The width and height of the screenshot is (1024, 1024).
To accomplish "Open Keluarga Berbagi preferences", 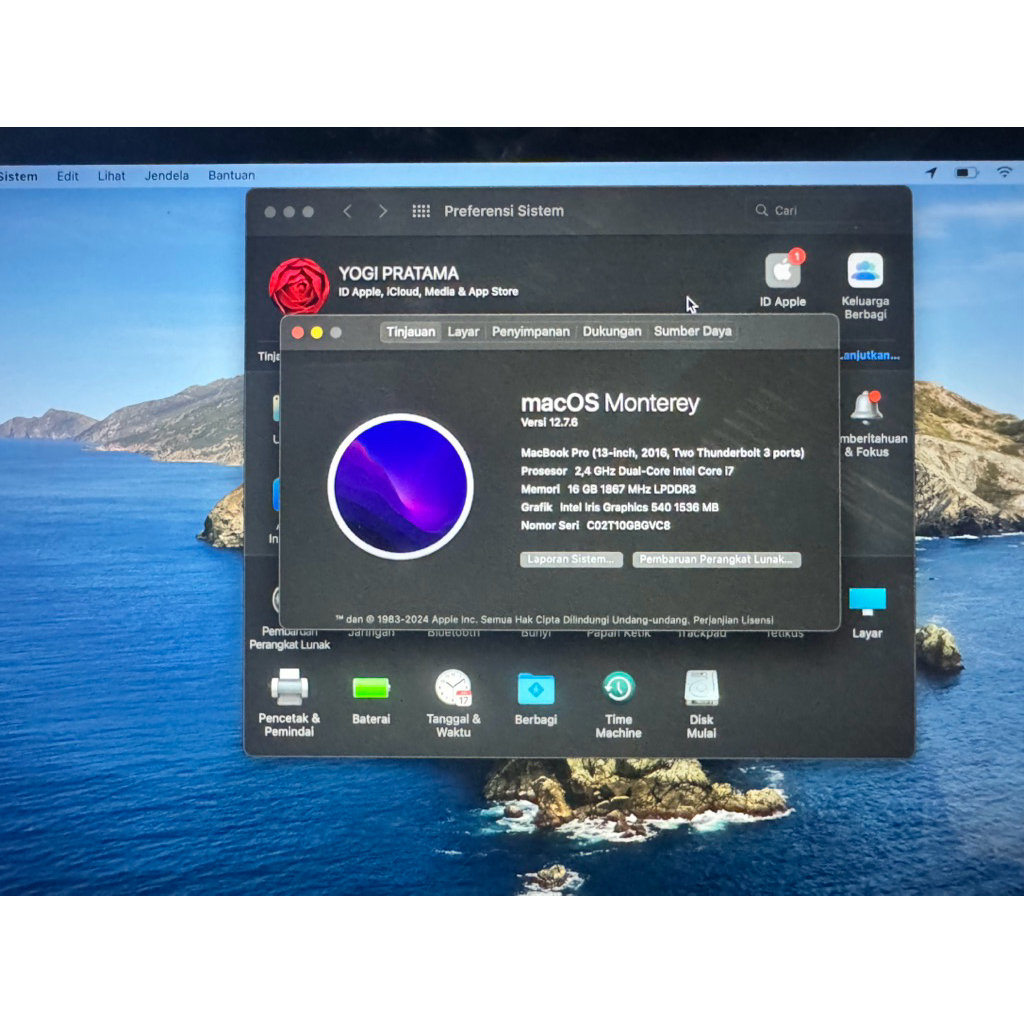I will (x=864, y=272).
